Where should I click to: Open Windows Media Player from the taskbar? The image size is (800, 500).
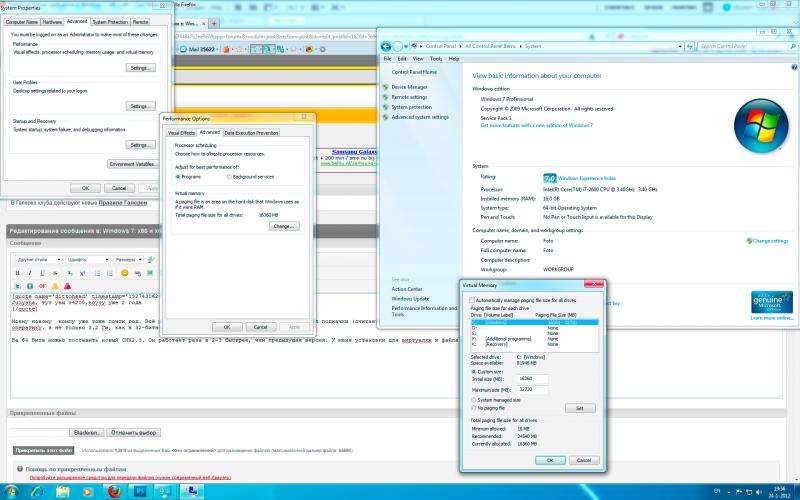coord(88,492)
